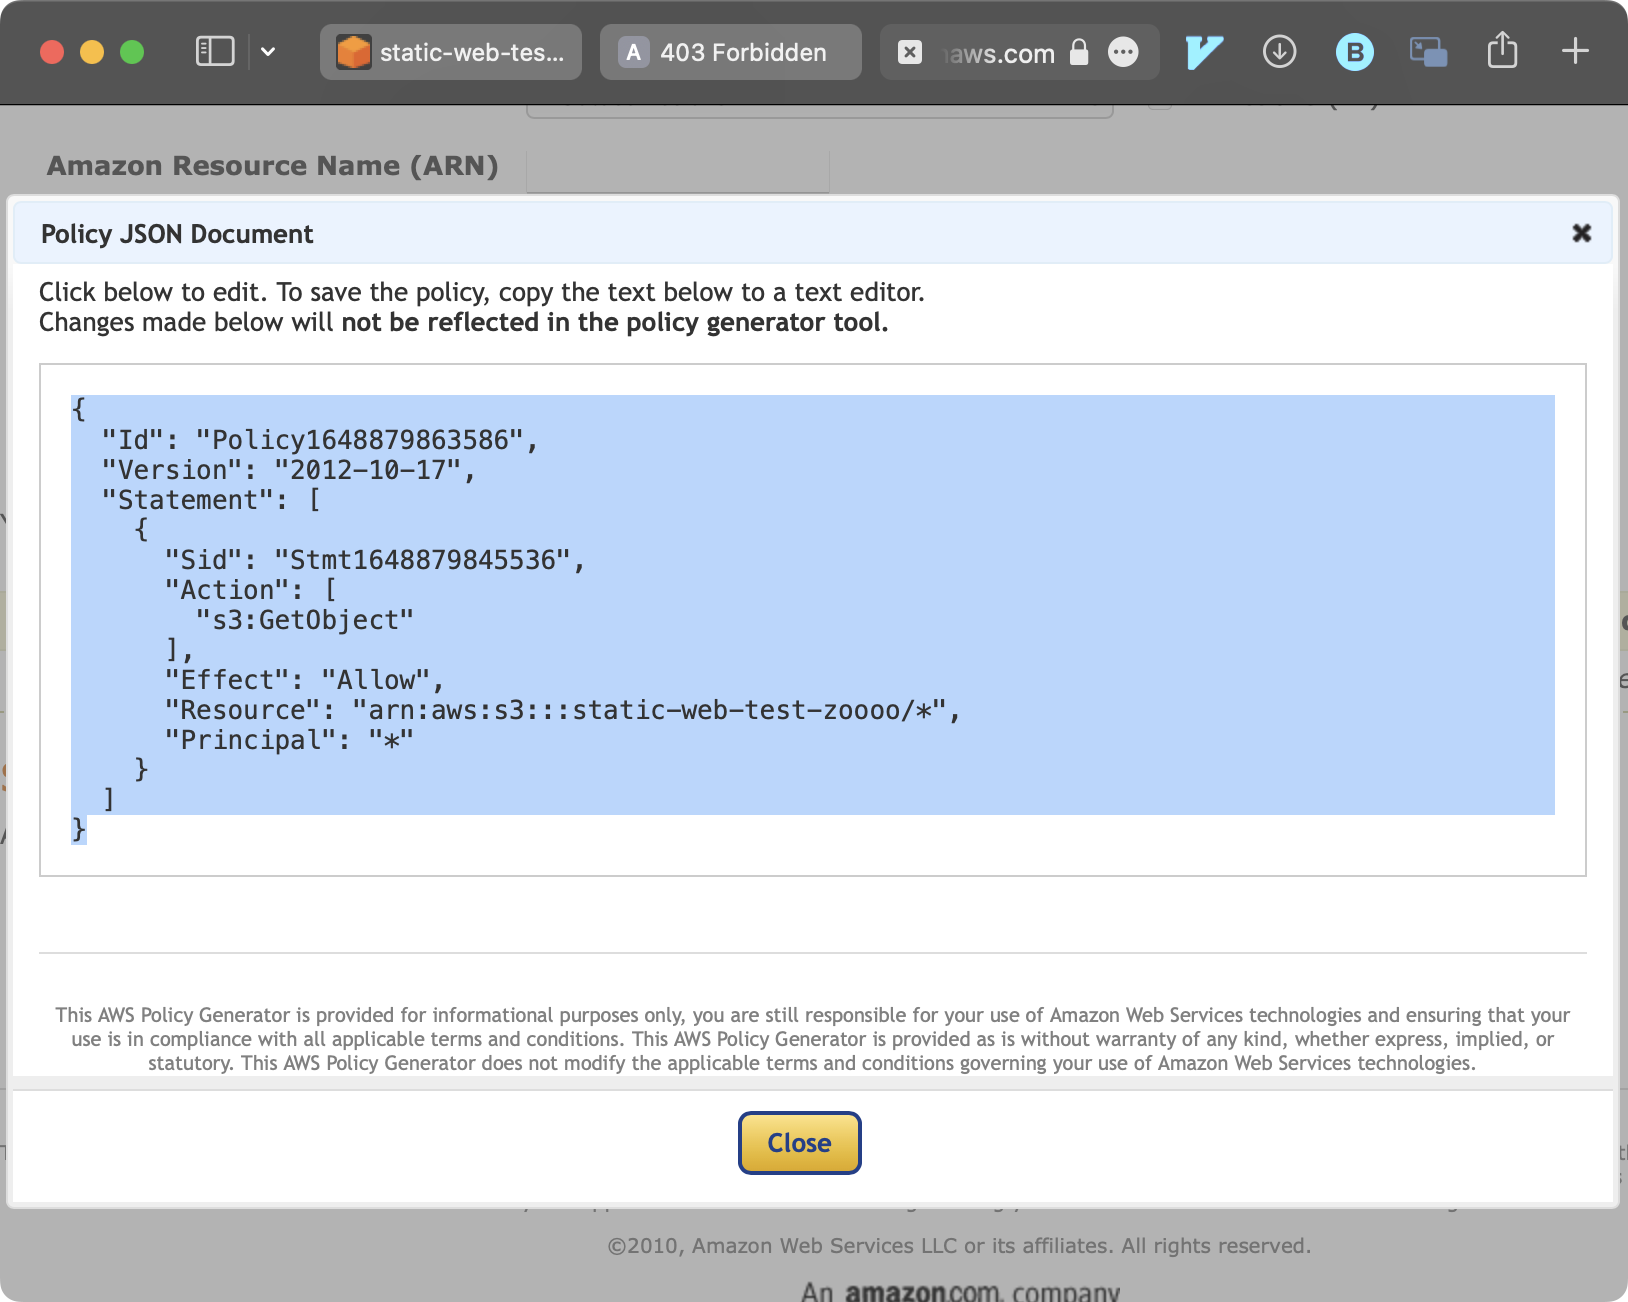Click the macOS yellow minimize button
This screenshot has width=1628, height=1302.
pos(92,52)
